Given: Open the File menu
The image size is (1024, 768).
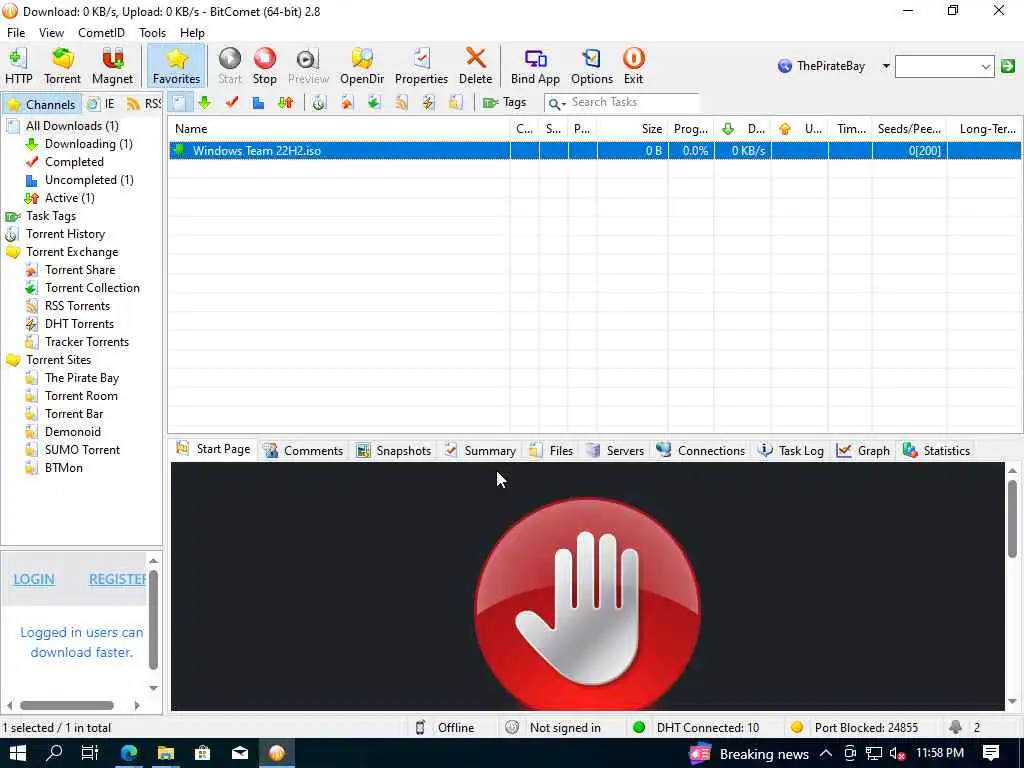Looking at the screenshot, I should coord(16,33).
